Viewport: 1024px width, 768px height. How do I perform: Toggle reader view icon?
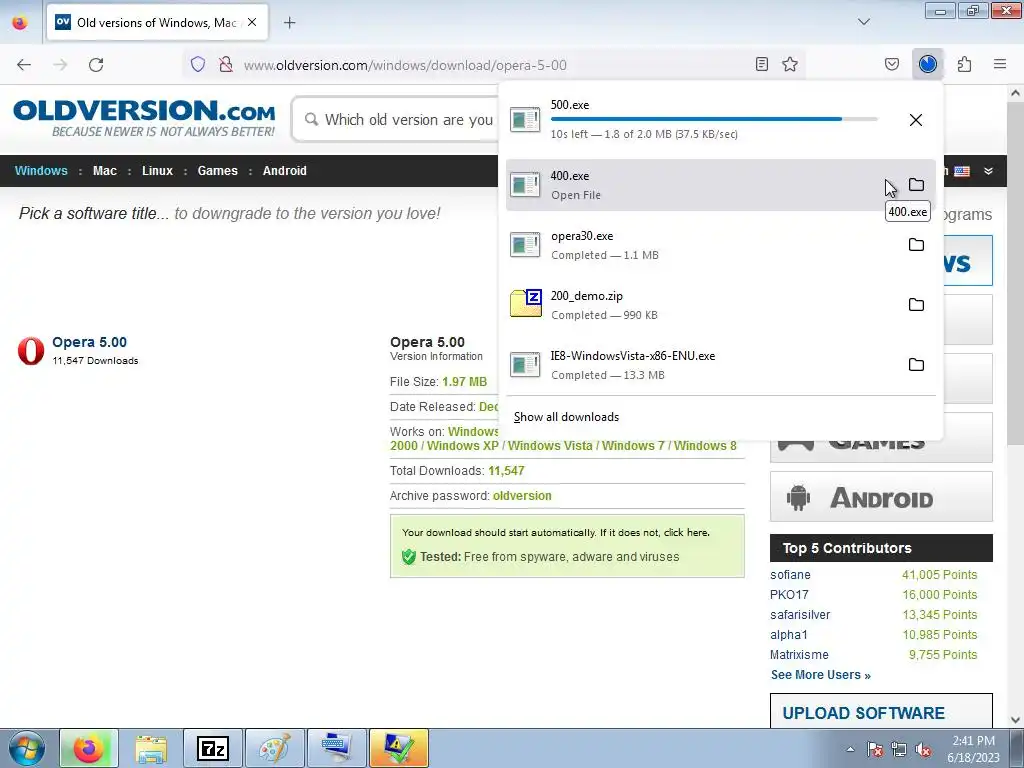pyautogui.click(x=761, y=64)
